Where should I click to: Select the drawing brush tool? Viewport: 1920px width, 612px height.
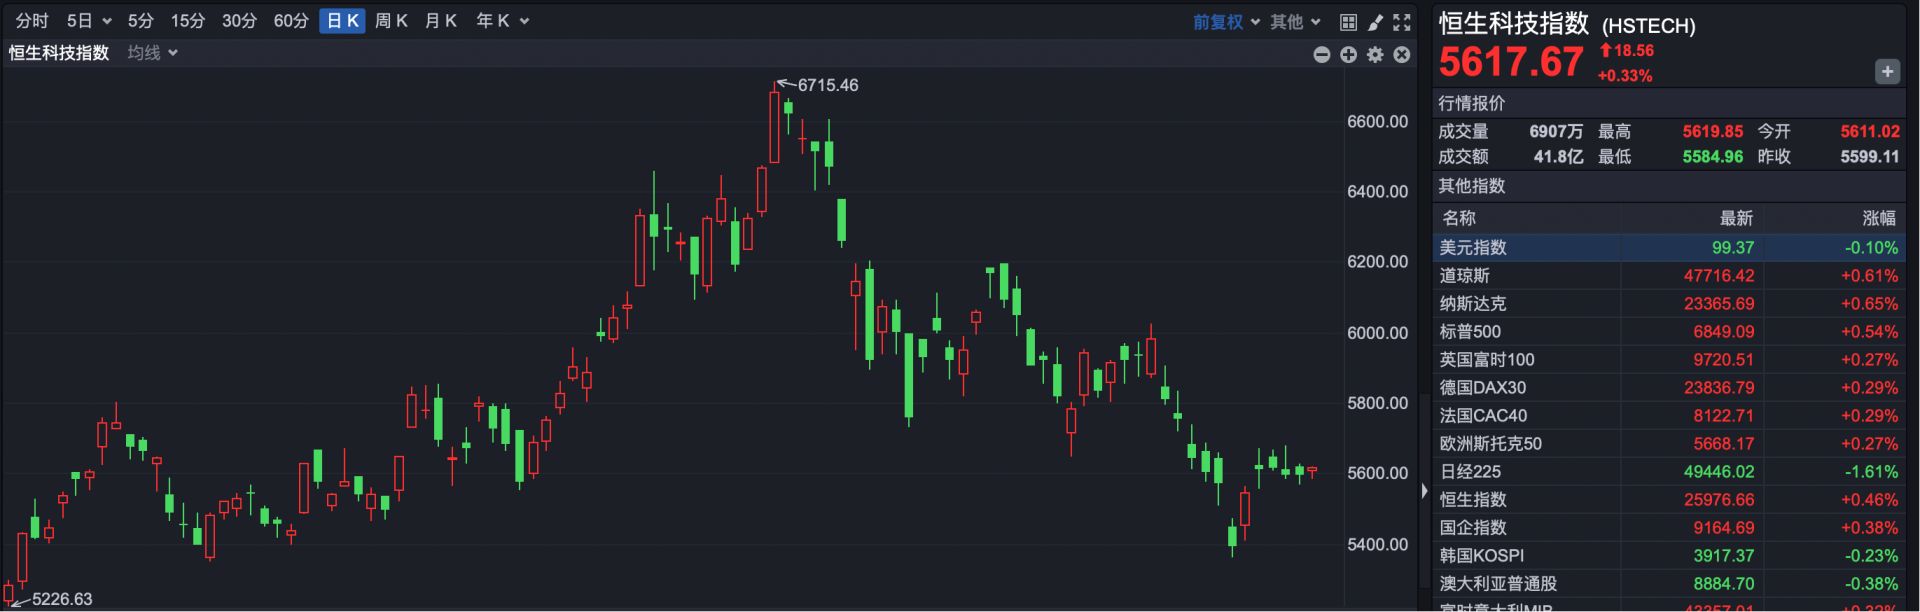(x=1375, y=22)
